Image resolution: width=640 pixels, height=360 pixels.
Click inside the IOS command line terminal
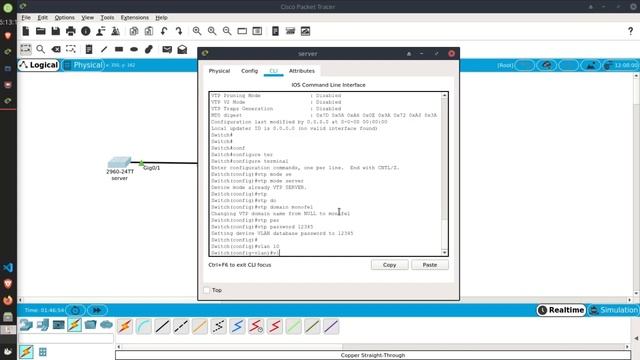pyautogui.click(x=325, y=174)
